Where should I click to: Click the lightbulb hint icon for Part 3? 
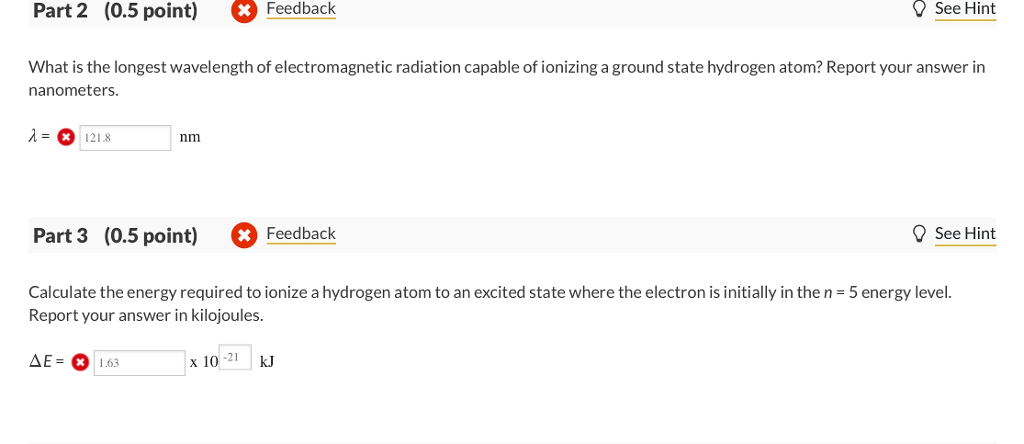coord(919,234)
